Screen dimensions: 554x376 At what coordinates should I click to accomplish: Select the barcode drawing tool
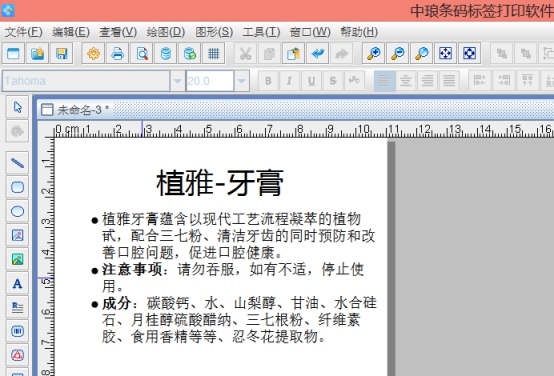click(17, 331)
